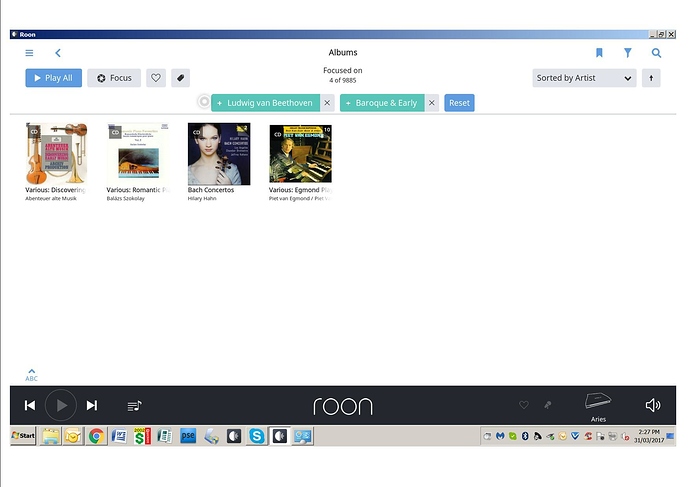Open the hamburger navigation menu
Viewport: 690px width, 487px height.
[x=29, y=53]
